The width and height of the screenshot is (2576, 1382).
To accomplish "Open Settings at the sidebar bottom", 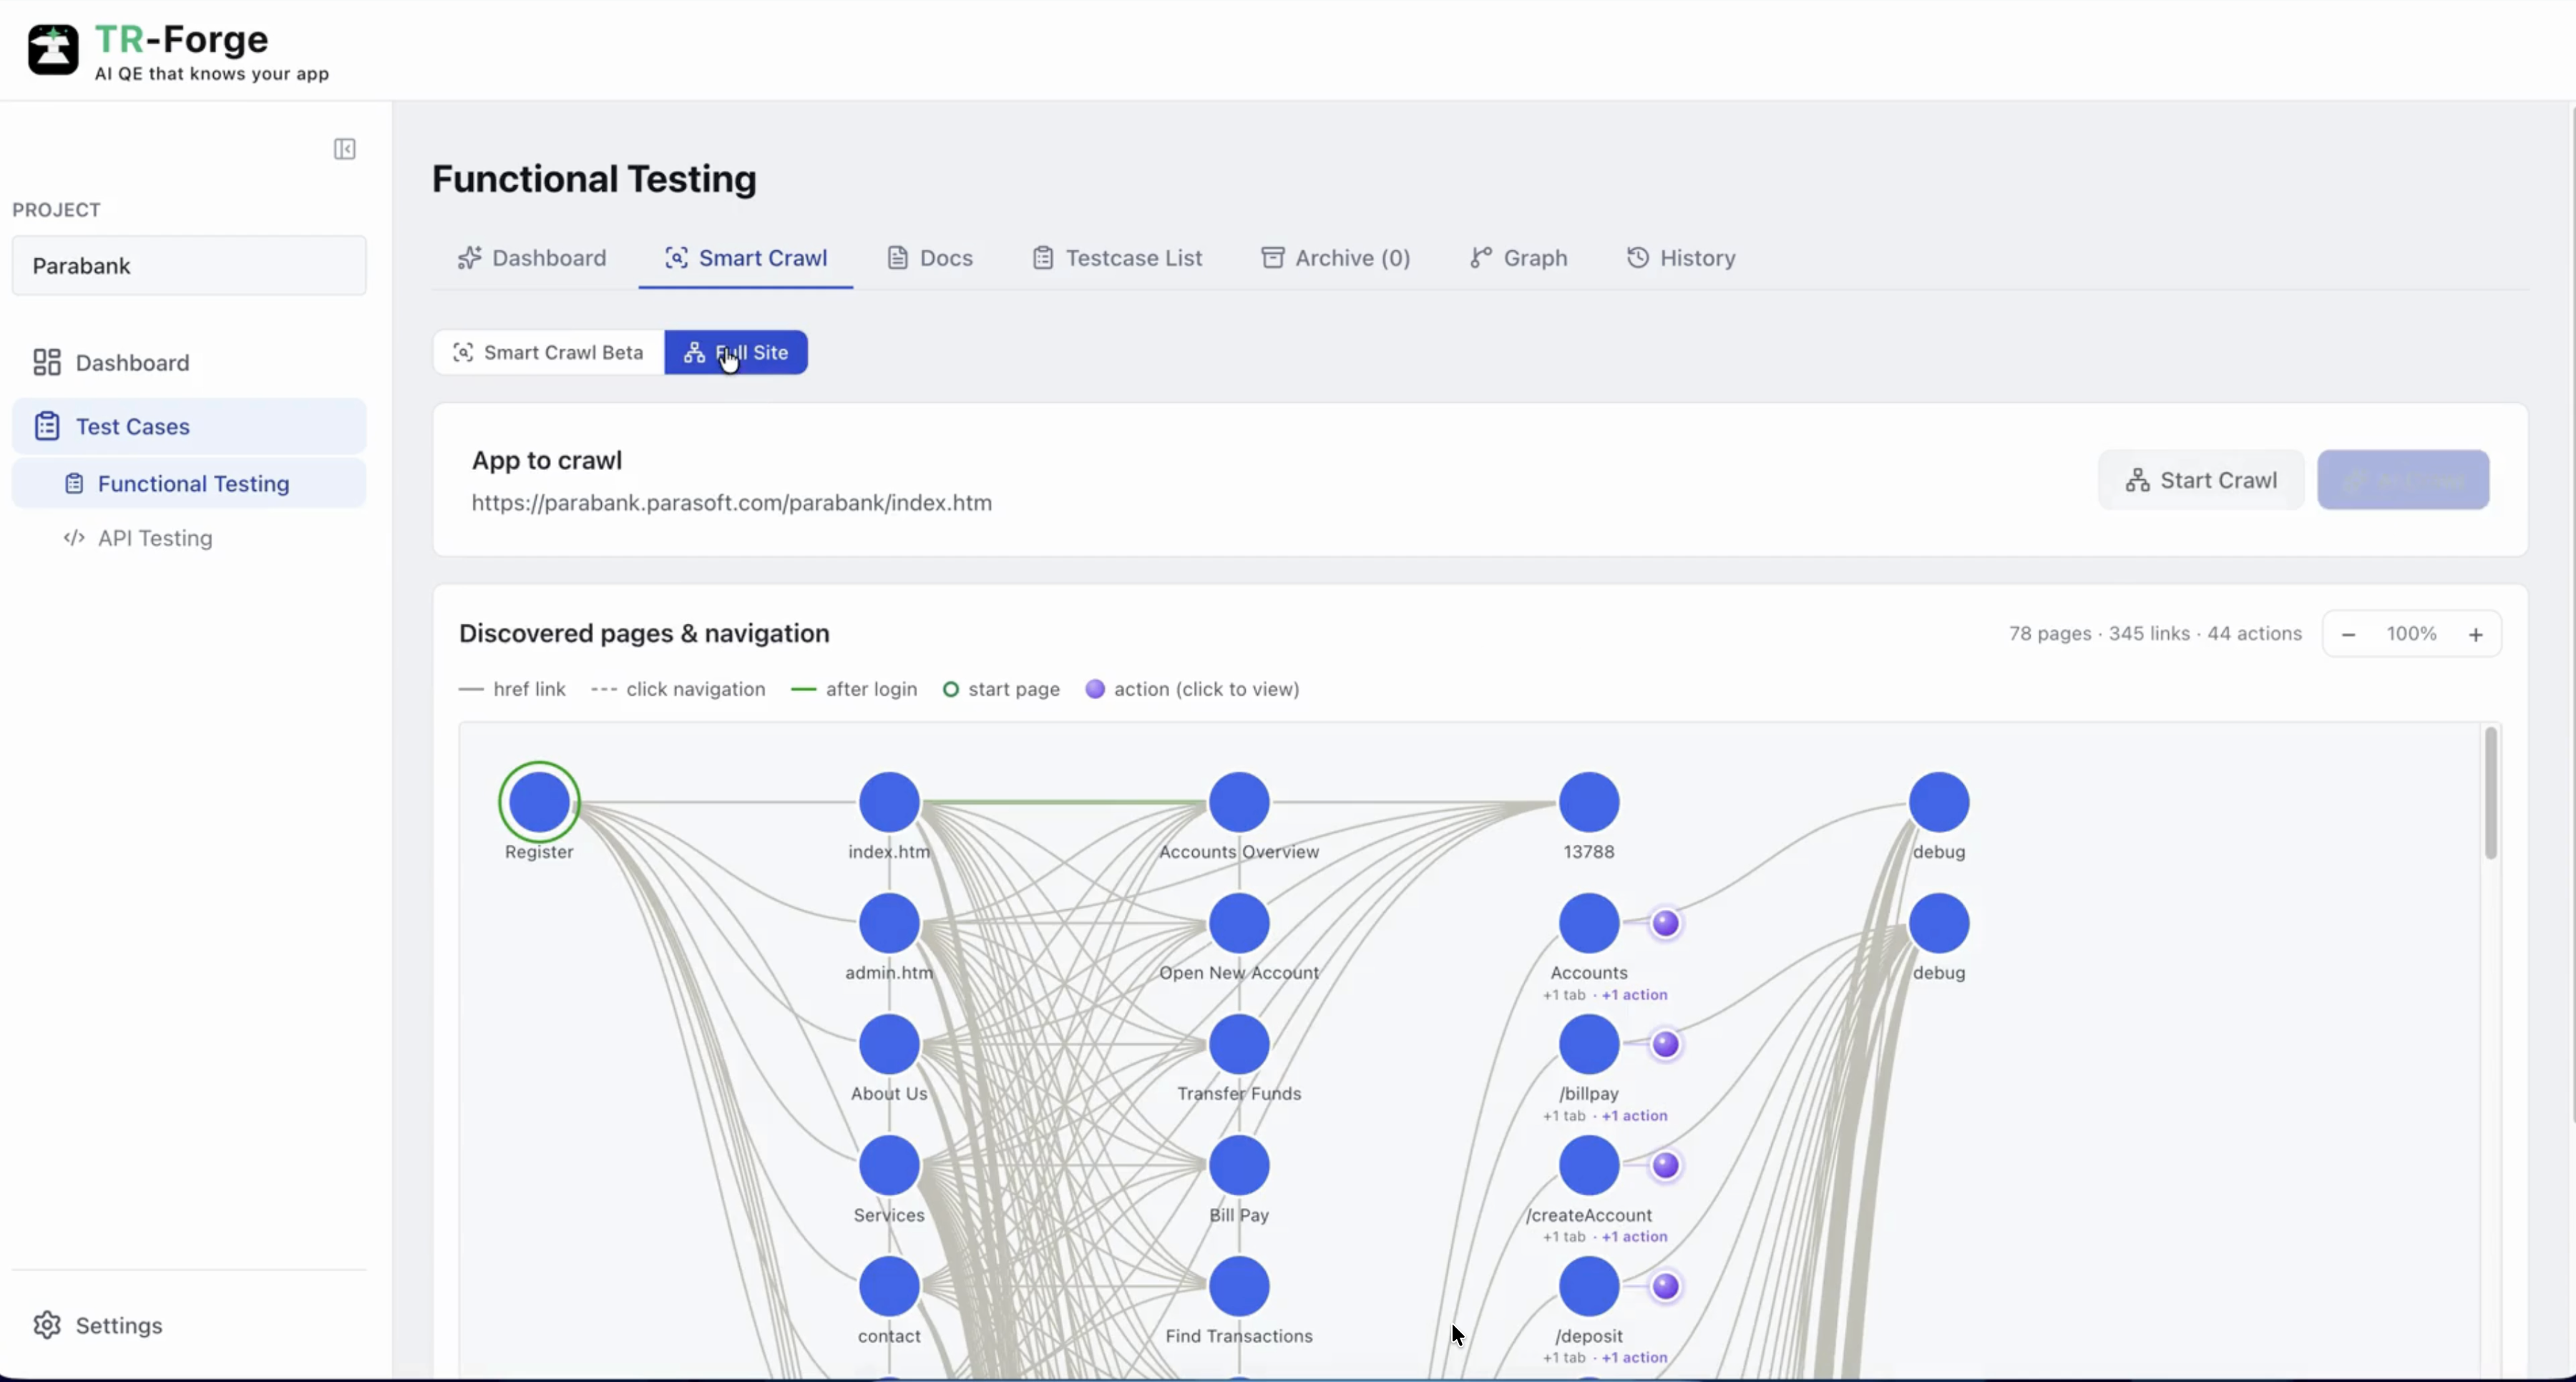I will click(x=97, y=1325).
